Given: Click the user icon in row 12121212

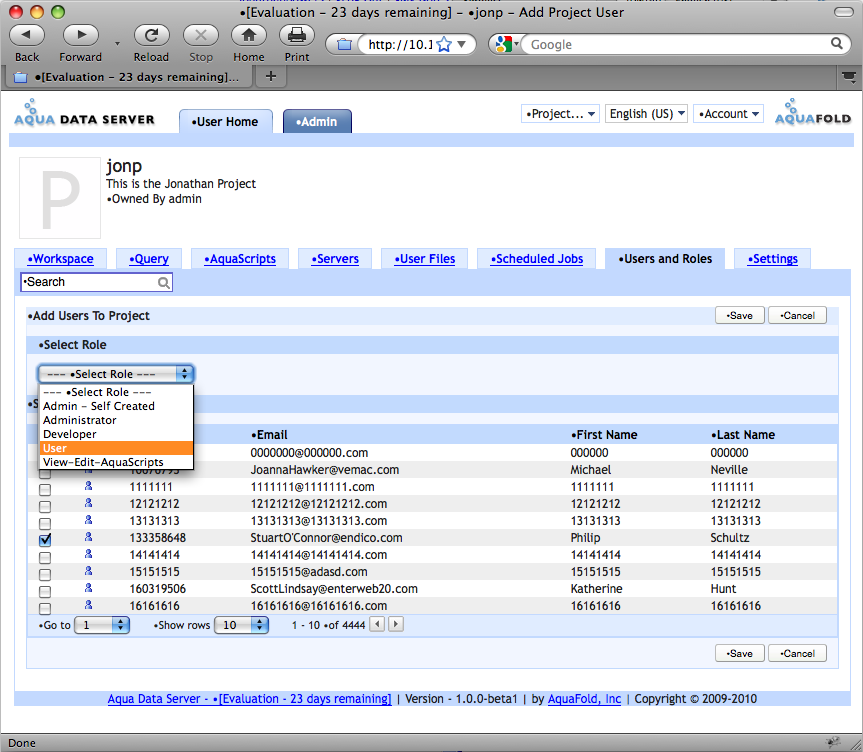Looking at the screenshot, I should (x=88, y=503).
